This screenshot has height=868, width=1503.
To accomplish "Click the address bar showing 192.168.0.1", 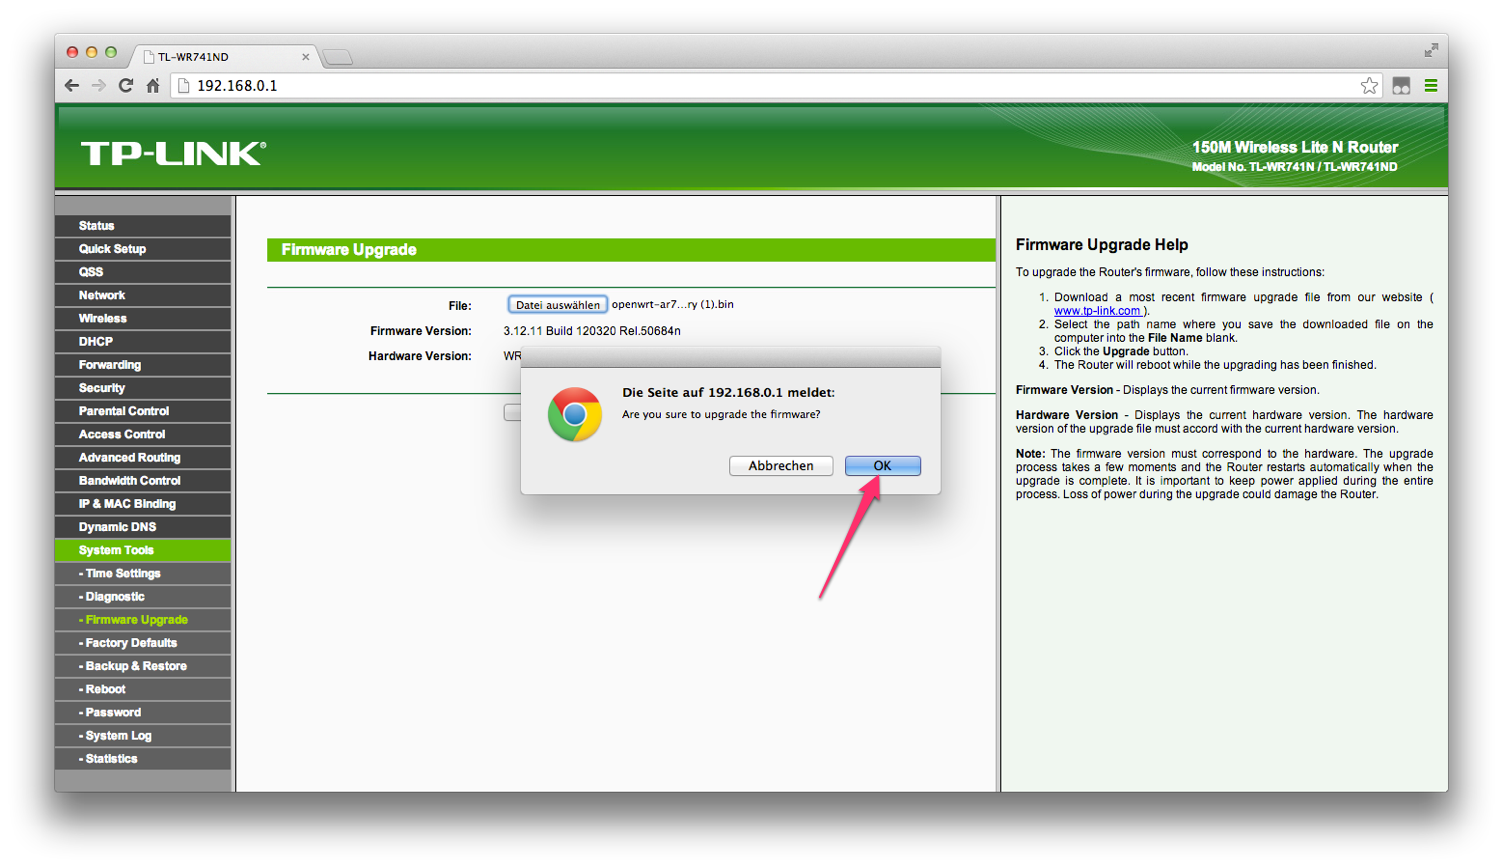I will click(700, 86).
